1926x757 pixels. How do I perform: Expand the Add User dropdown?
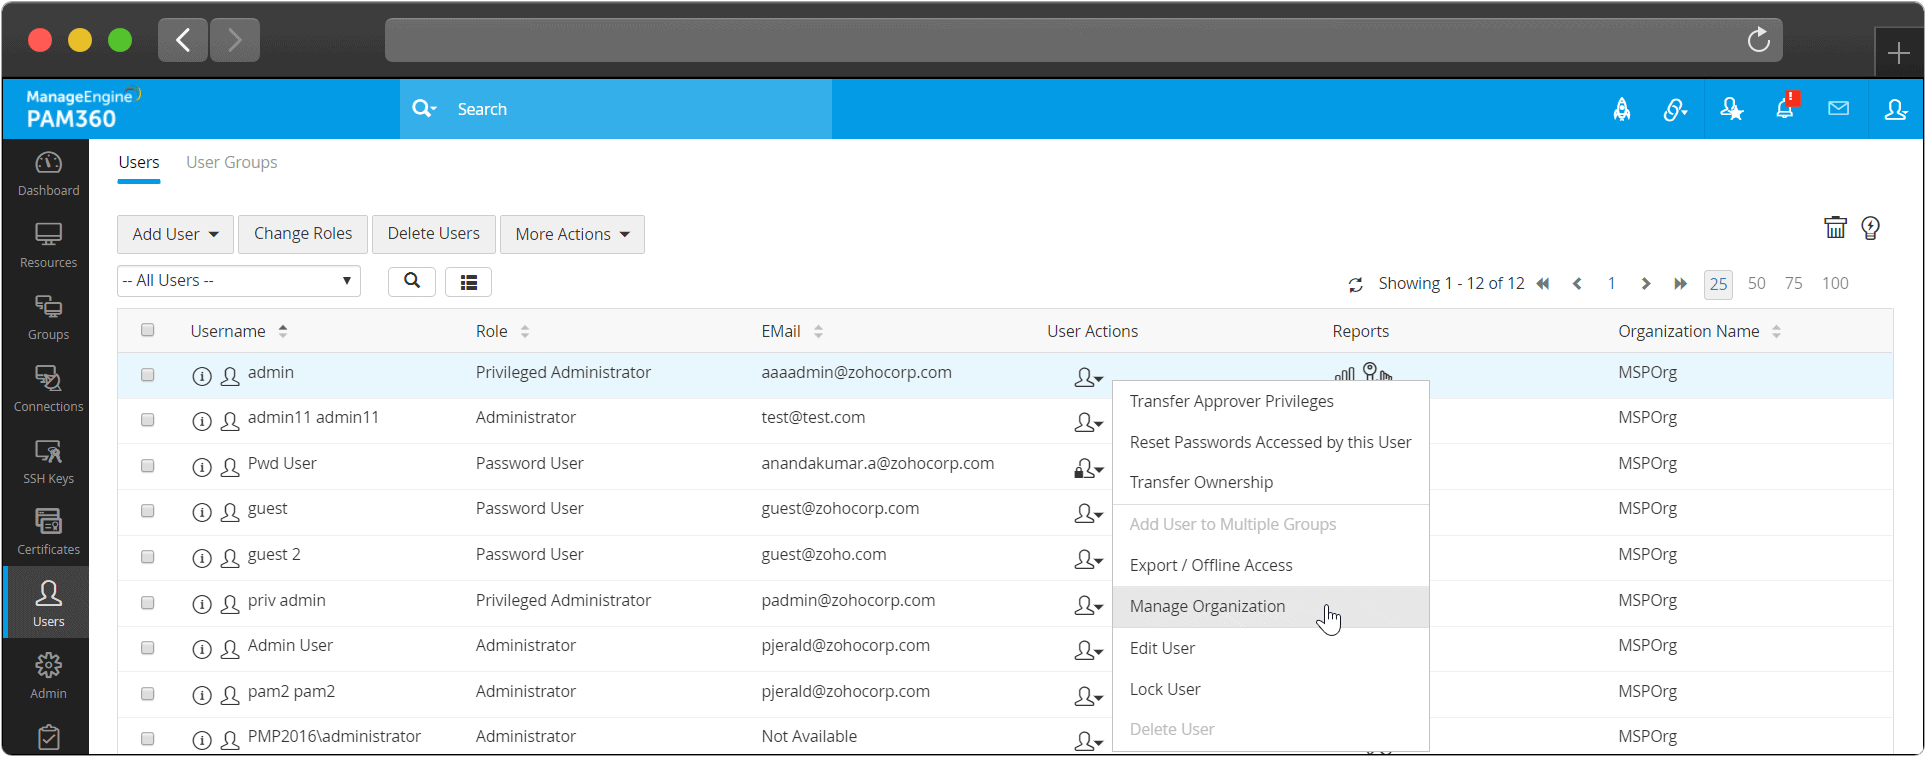[175, 234]
